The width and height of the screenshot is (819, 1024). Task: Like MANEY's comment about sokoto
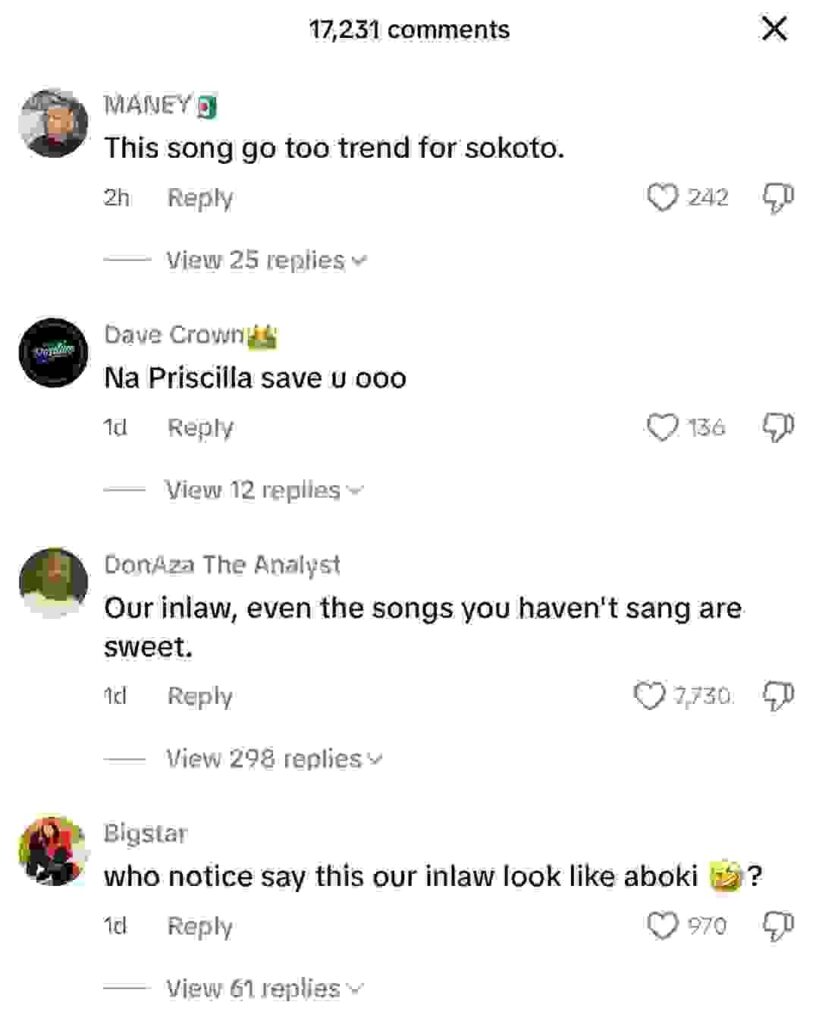(663, 198)
